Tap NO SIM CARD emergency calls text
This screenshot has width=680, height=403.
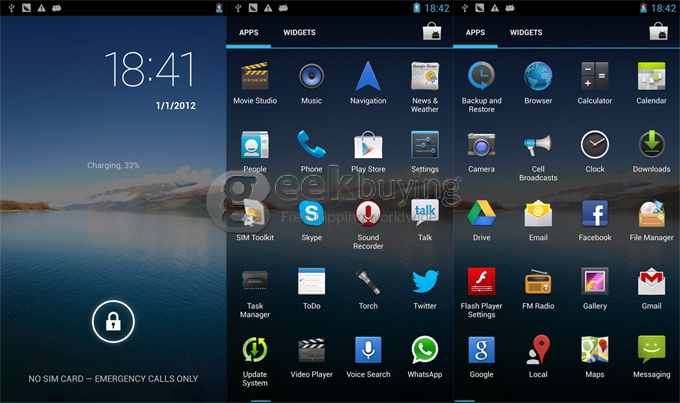(113, 379)
